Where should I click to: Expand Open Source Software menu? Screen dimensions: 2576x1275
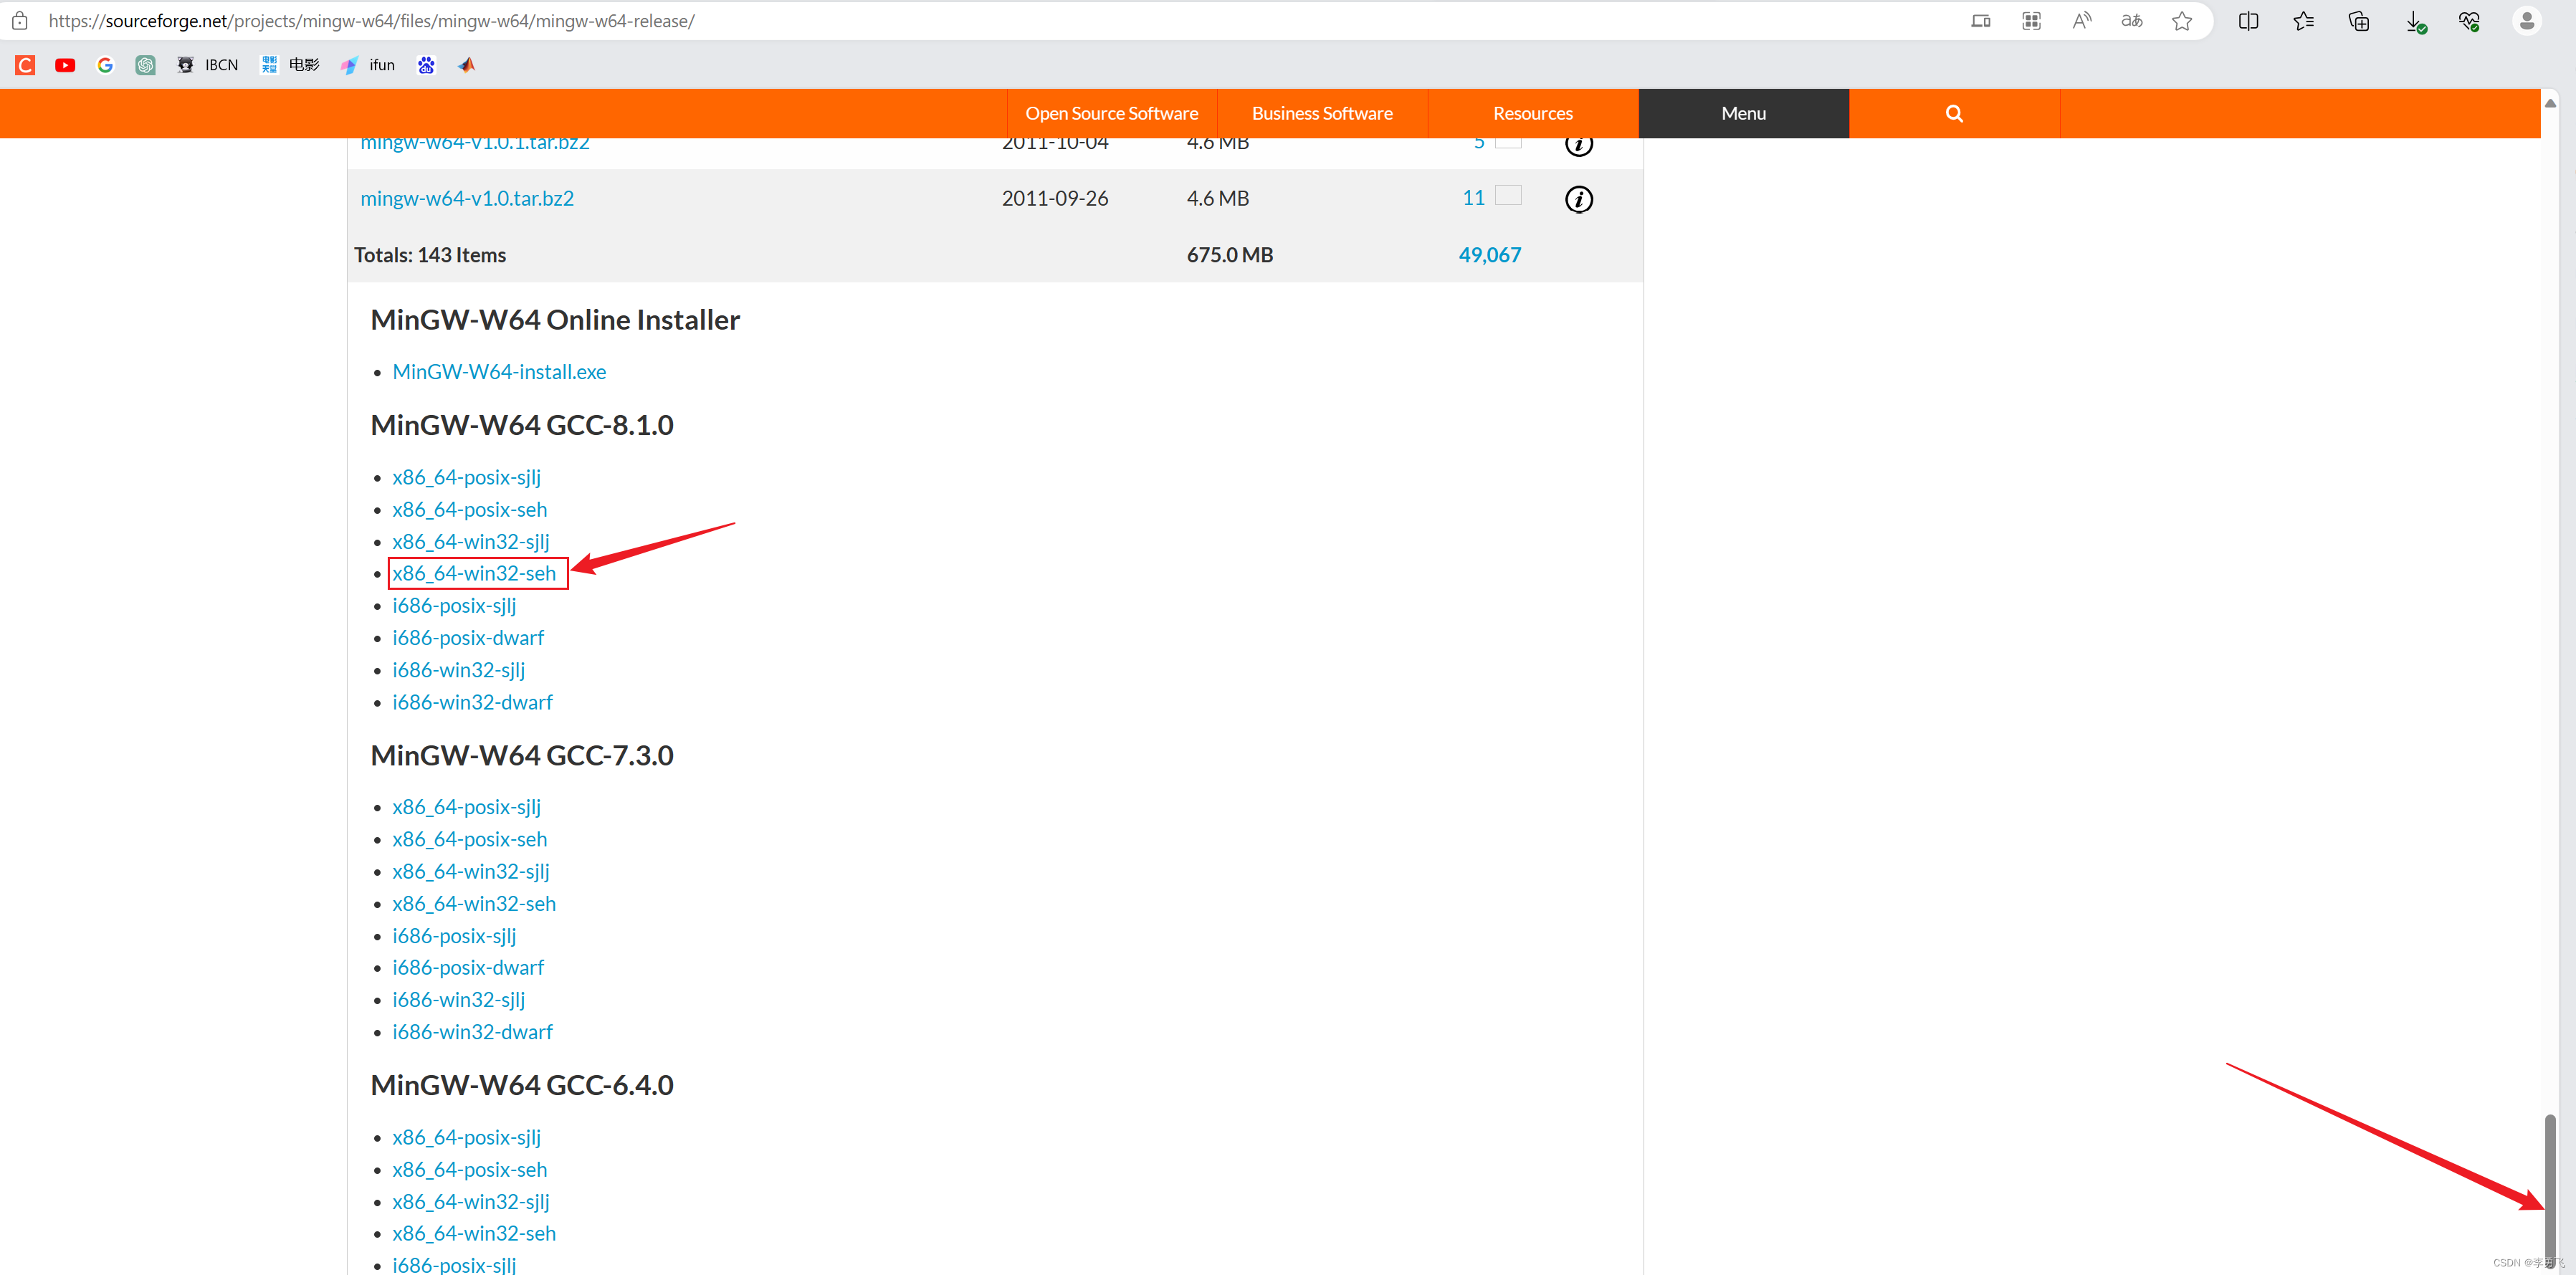click(1111, 113)
